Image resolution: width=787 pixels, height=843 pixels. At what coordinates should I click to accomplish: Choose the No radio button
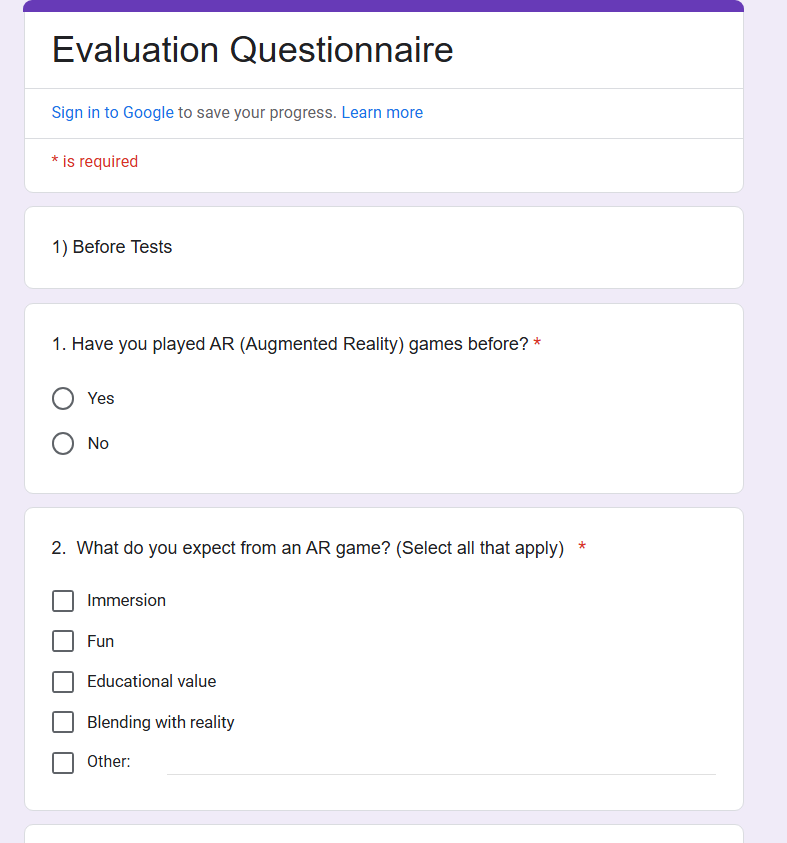click(x=63, y=444)
